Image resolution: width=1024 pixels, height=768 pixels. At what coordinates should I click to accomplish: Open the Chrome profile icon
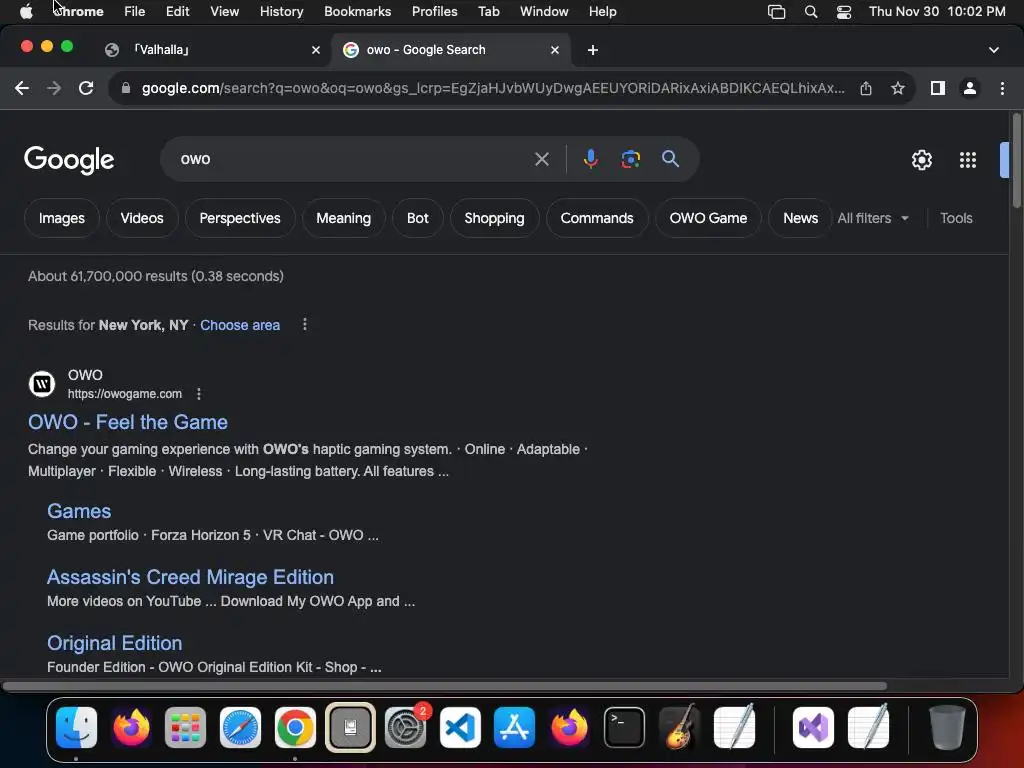click(x=970, y=88)
